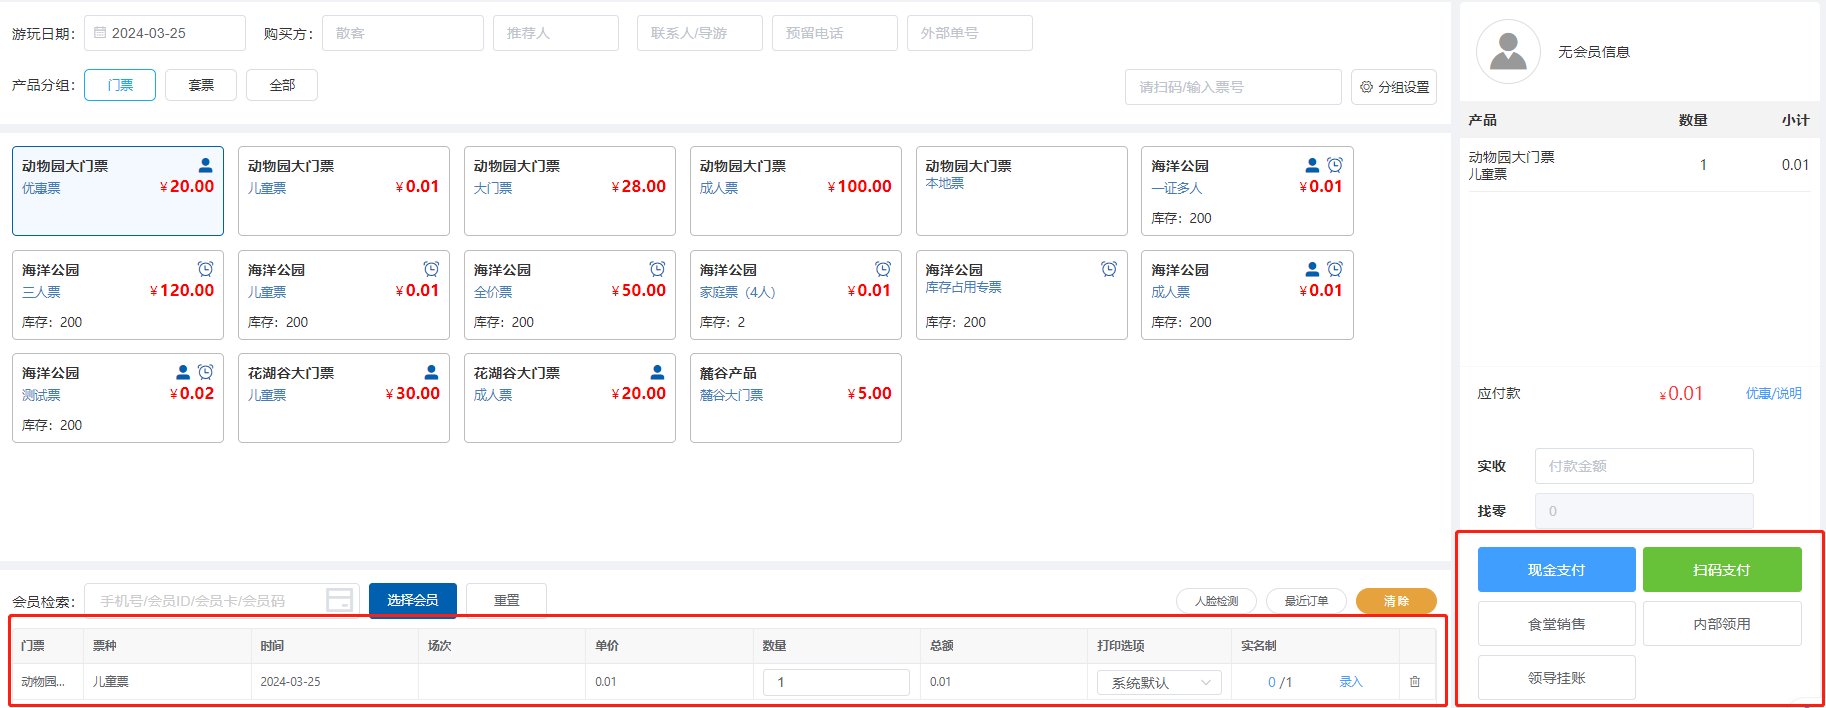Switch the product group to 套票
Viewport: 1826px width, 708px height.
201,85
